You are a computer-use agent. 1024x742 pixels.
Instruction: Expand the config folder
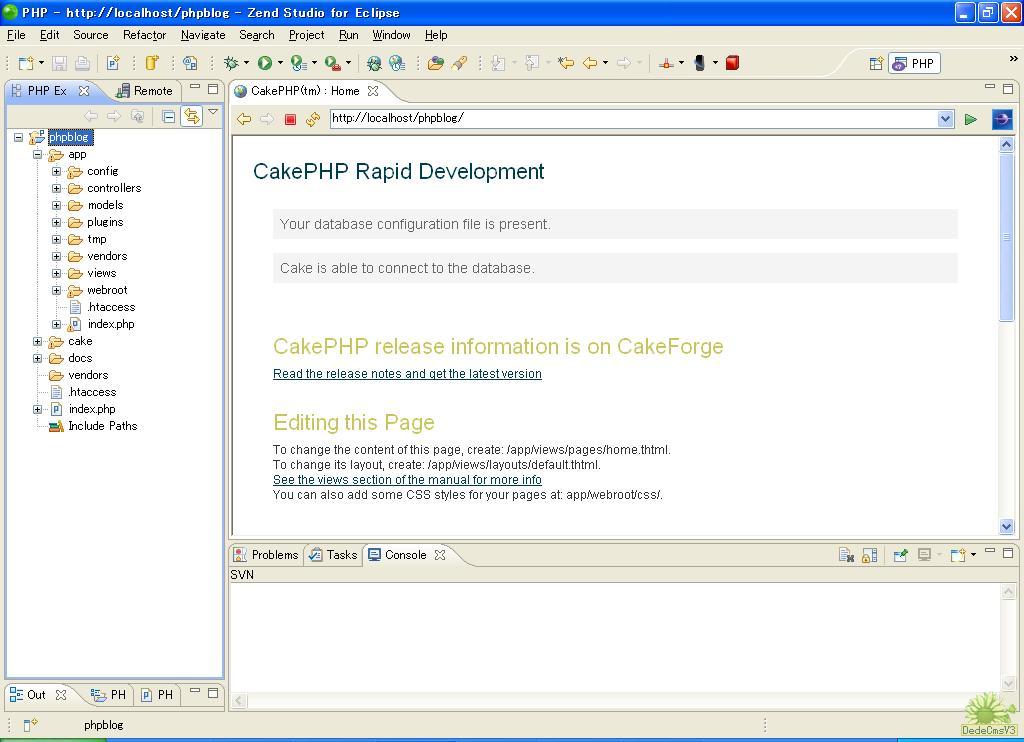tap(57, 172)
